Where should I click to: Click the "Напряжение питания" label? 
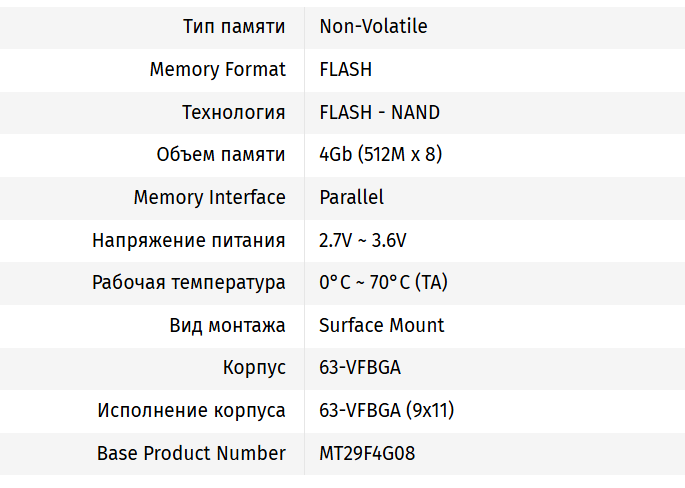(189, 240)
